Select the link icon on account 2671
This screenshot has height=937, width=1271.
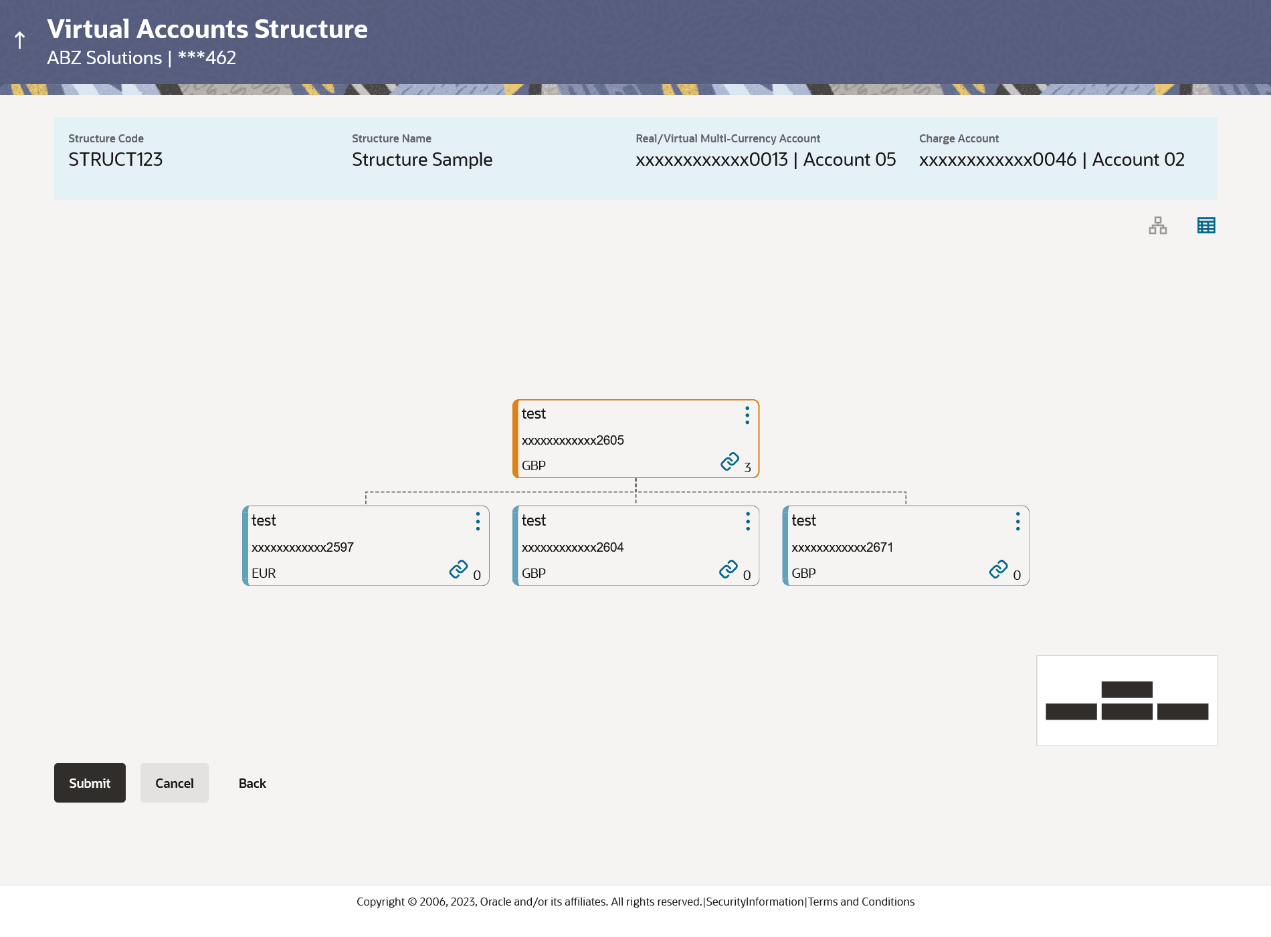click(x=999, y=569)
